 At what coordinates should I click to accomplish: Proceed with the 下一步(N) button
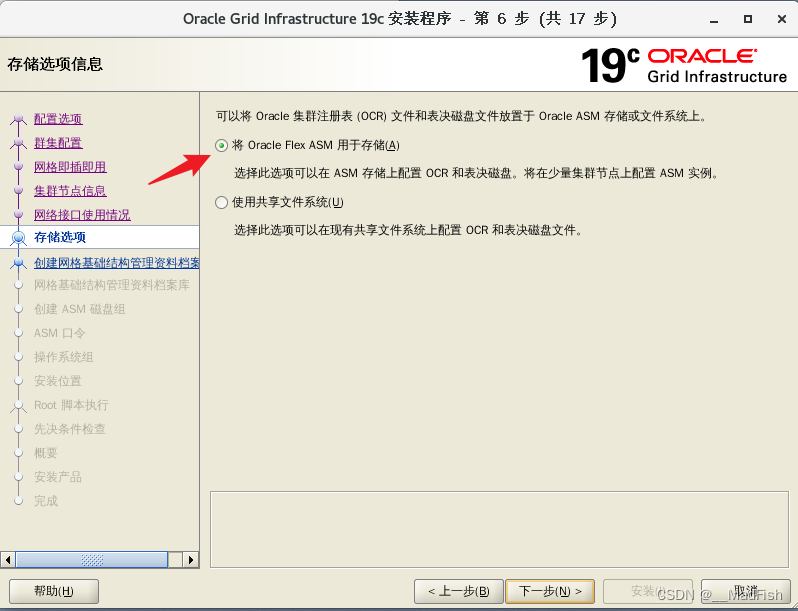point(550,591)
